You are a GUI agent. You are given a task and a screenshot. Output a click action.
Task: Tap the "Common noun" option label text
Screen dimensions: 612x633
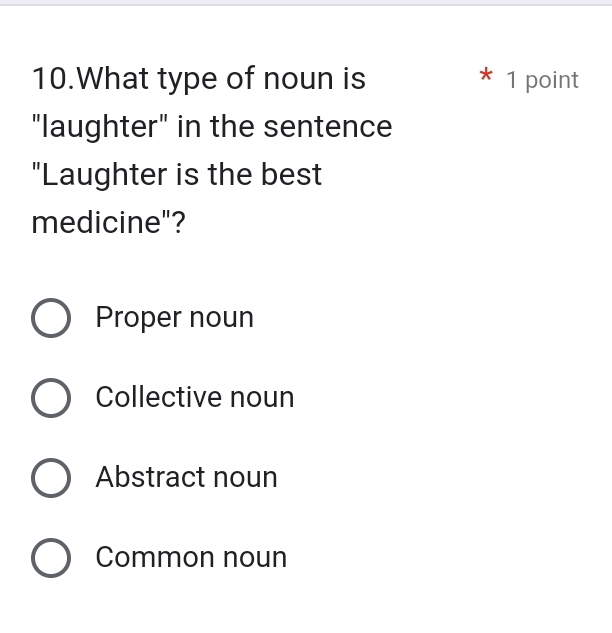pyautogui.click(x=191, y=558)
